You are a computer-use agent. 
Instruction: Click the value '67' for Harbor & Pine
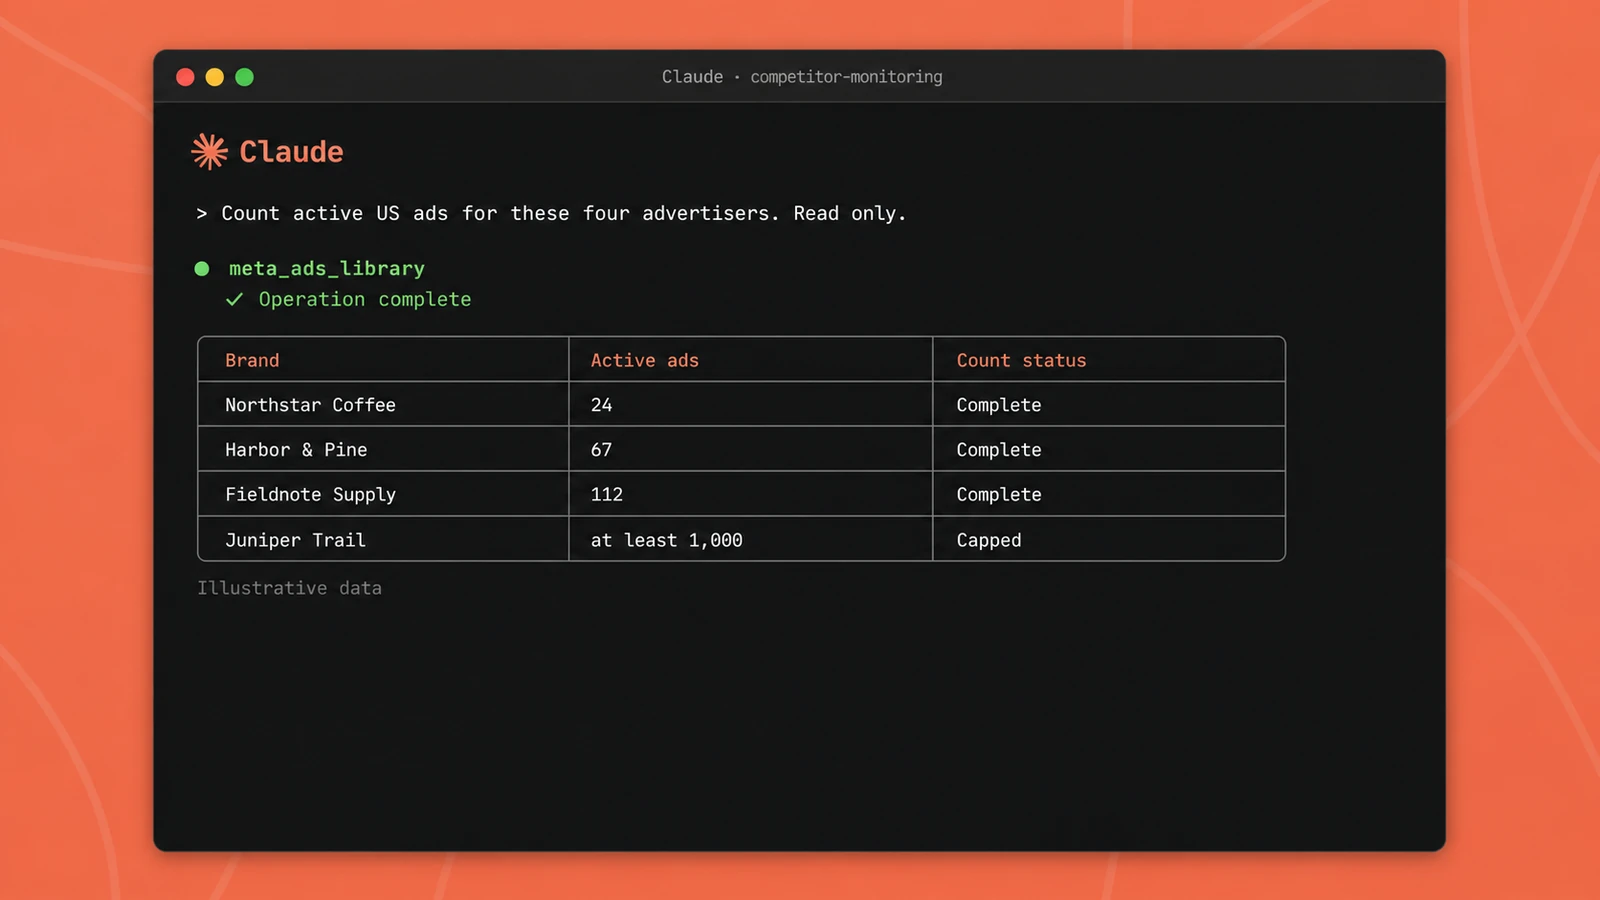click(x=601, y=450)
